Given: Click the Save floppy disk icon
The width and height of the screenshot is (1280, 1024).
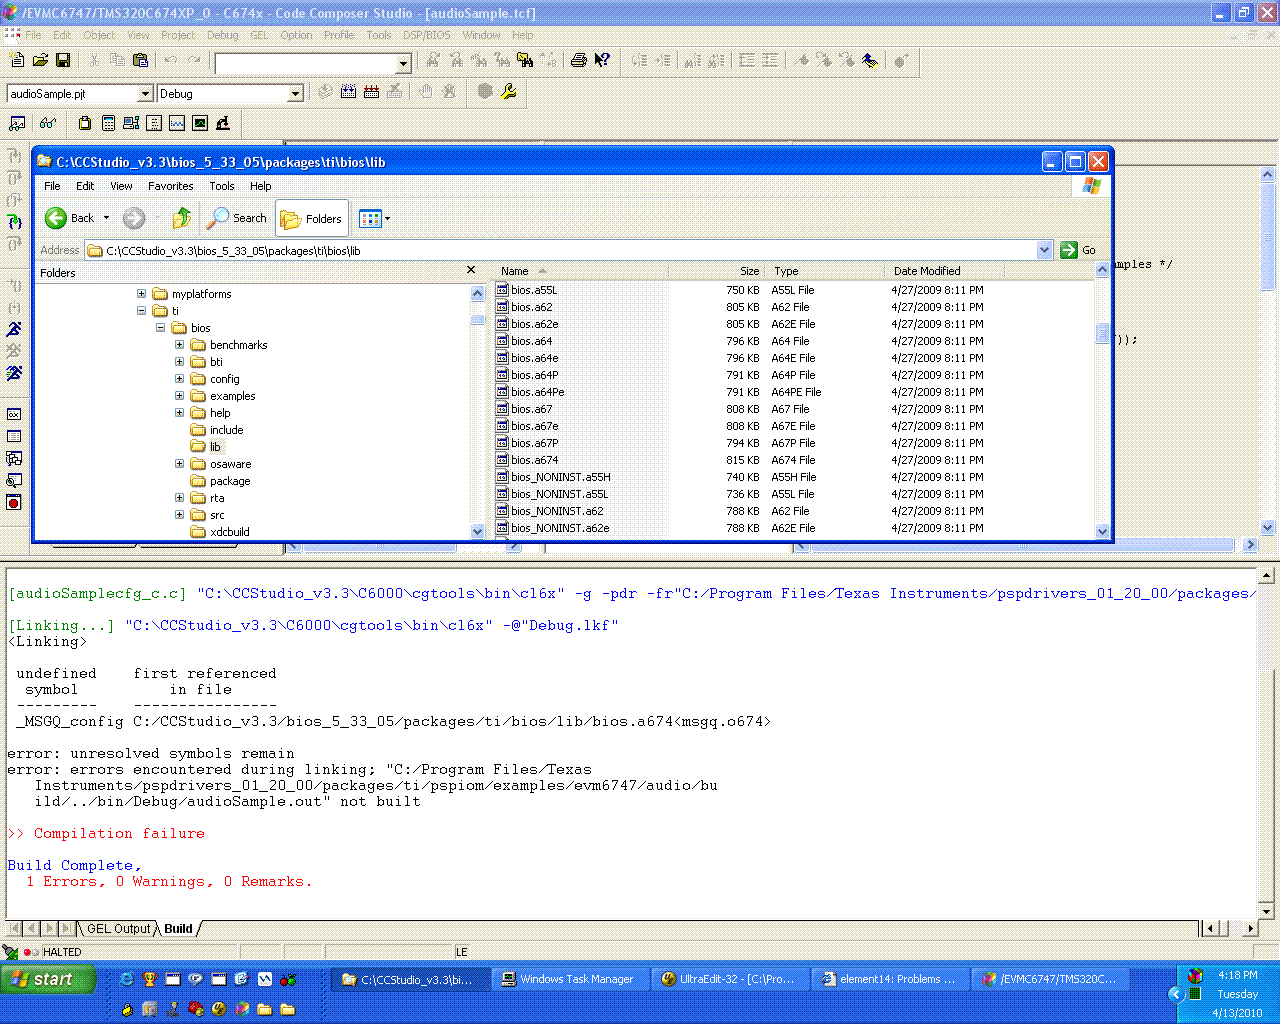Looking at the screenshot, I should (63, 61).
